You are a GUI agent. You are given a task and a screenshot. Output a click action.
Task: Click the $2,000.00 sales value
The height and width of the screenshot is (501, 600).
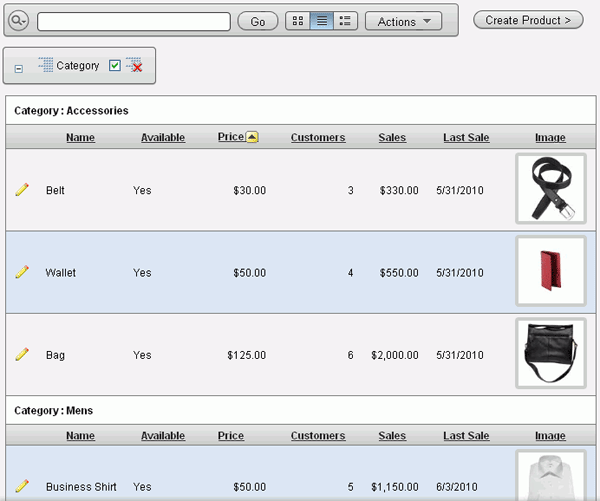click(395, 355)
